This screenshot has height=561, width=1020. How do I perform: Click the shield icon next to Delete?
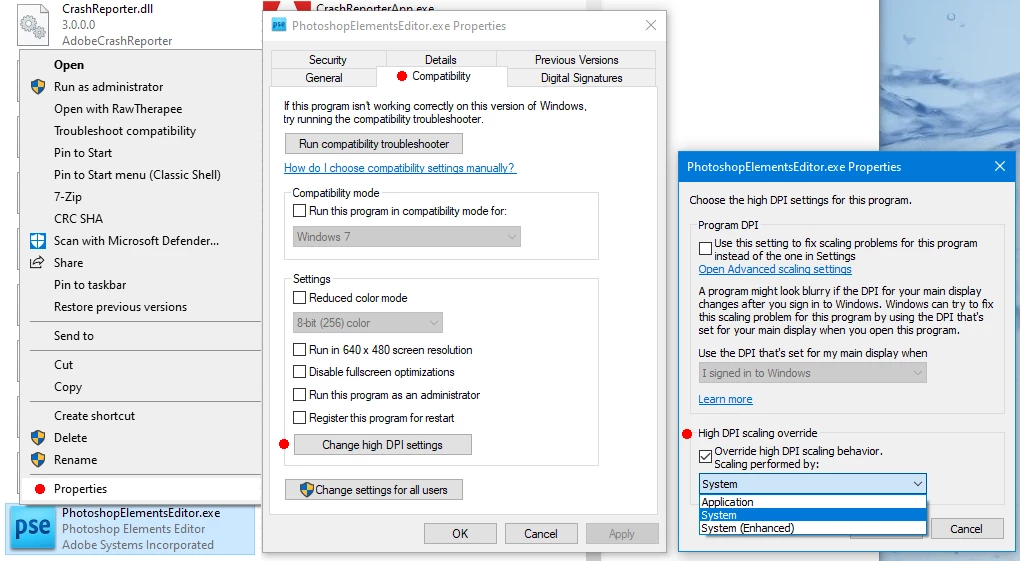tap(38, 437)
